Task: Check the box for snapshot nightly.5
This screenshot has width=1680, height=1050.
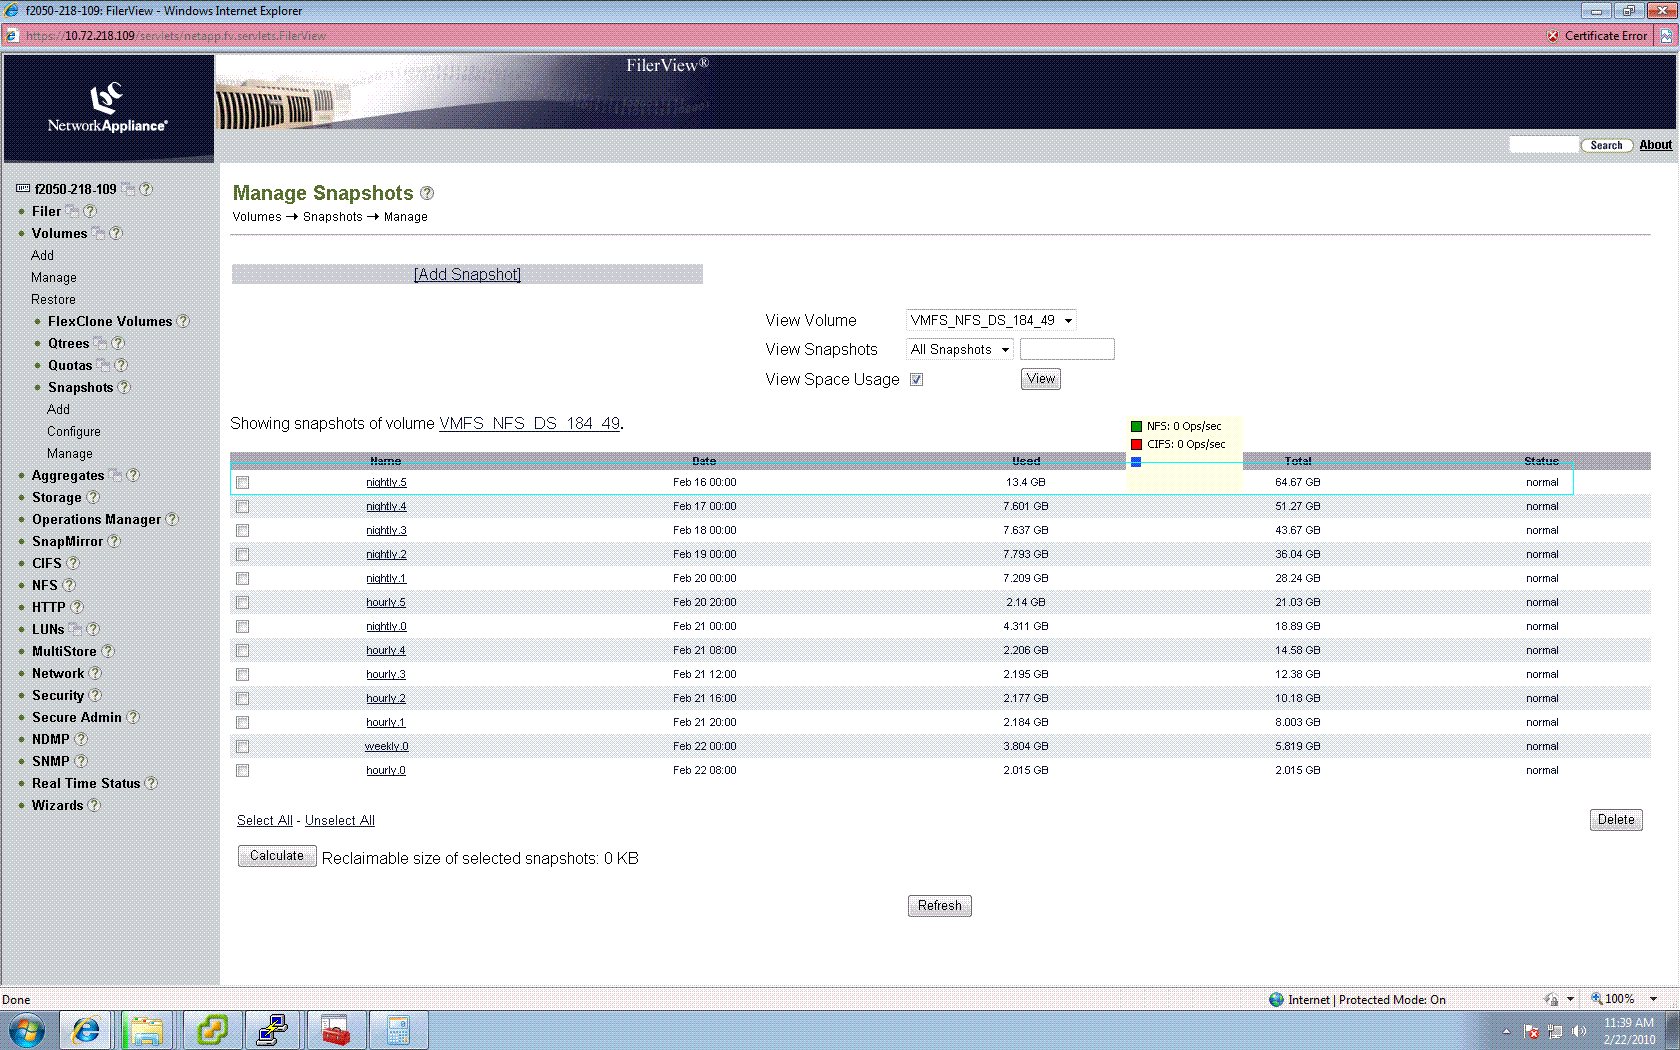Action: point(242,482)
